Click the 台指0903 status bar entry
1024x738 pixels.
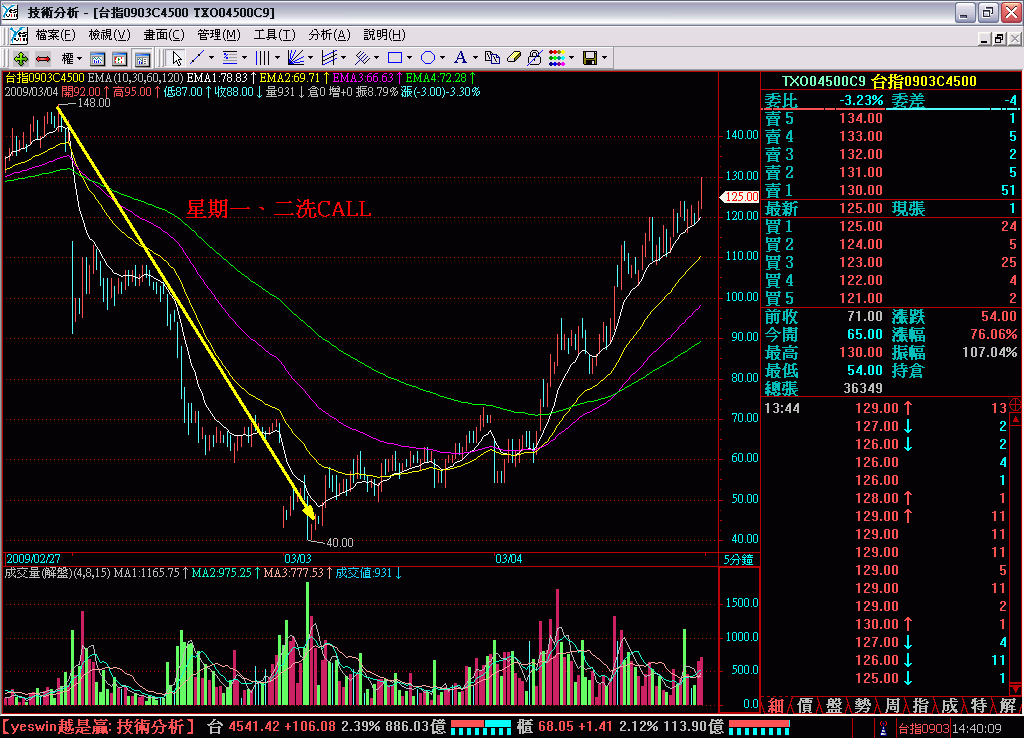coord(923,728)
